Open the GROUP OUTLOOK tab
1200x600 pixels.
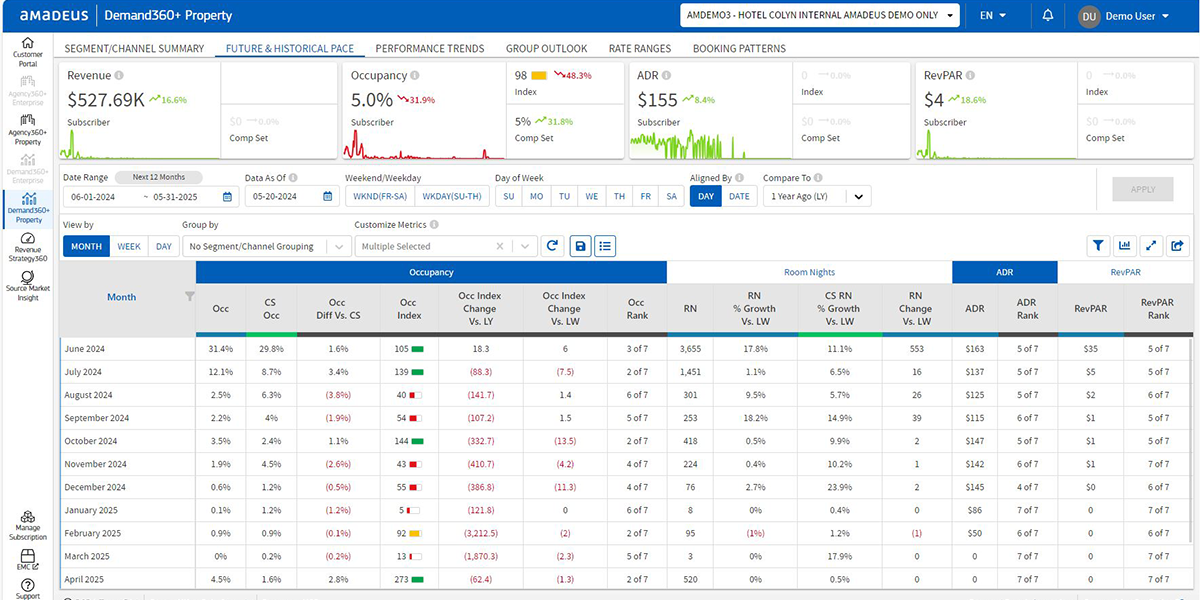click(x=546, y=48)
